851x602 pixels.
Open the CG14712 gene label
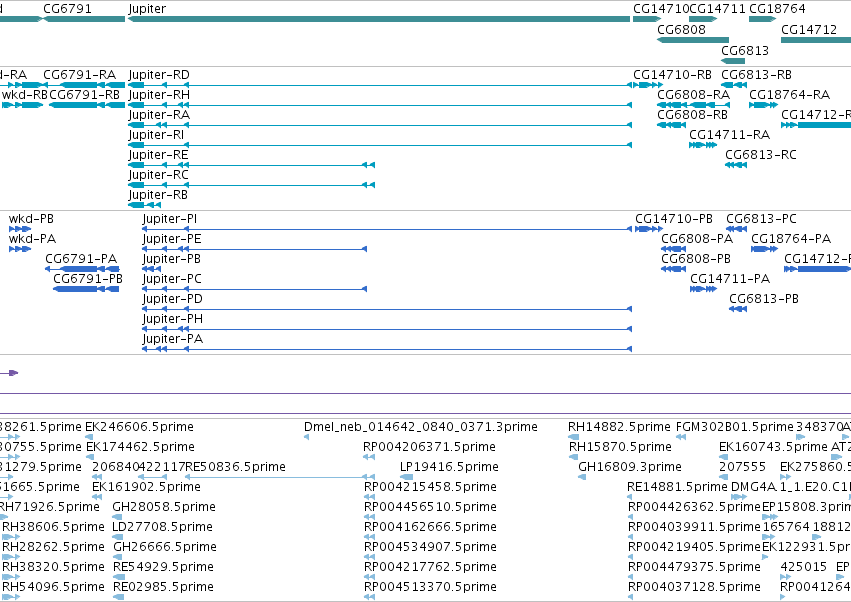click(809, 29)
